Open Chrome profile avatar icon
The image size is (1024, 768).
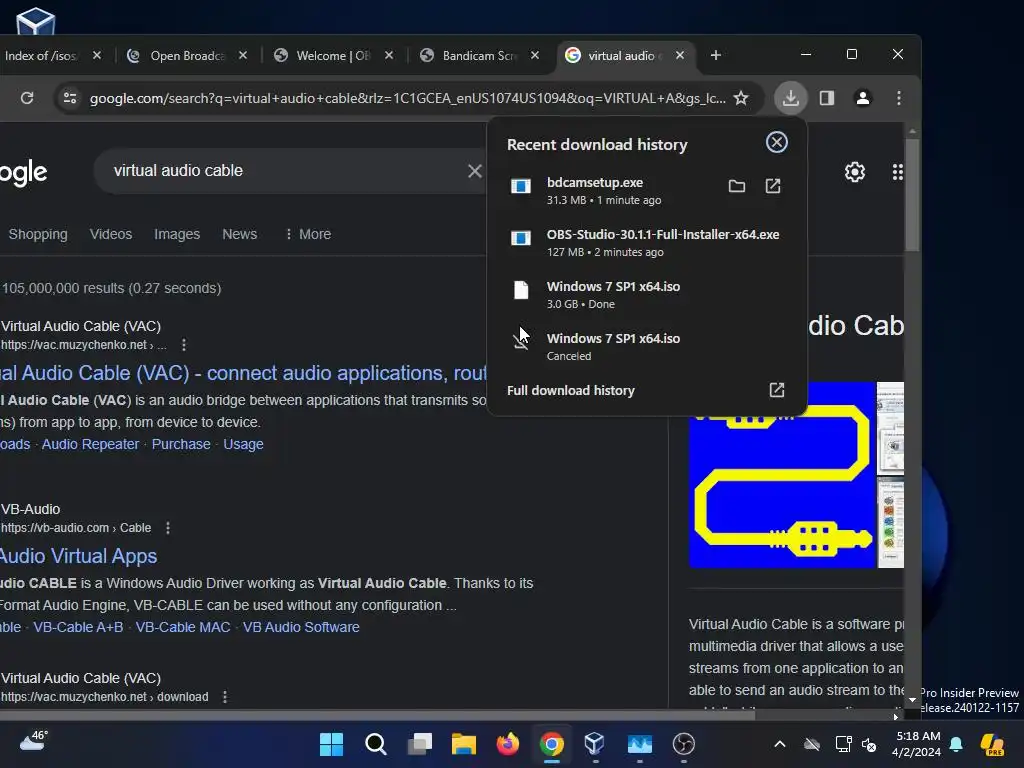pos(863,98)
